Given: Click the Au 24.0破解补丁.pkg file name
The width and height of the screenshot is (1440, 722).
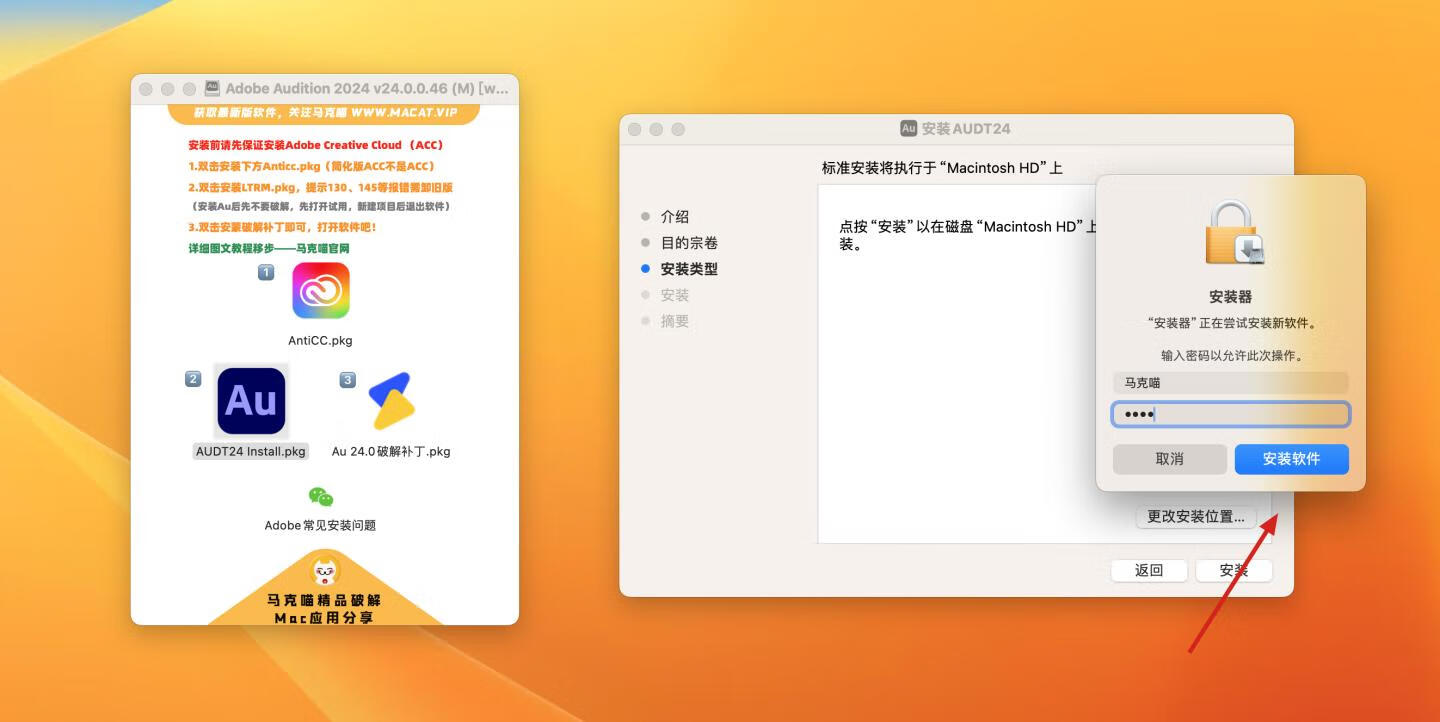Looking at the screenshot, I should [391, 451].
